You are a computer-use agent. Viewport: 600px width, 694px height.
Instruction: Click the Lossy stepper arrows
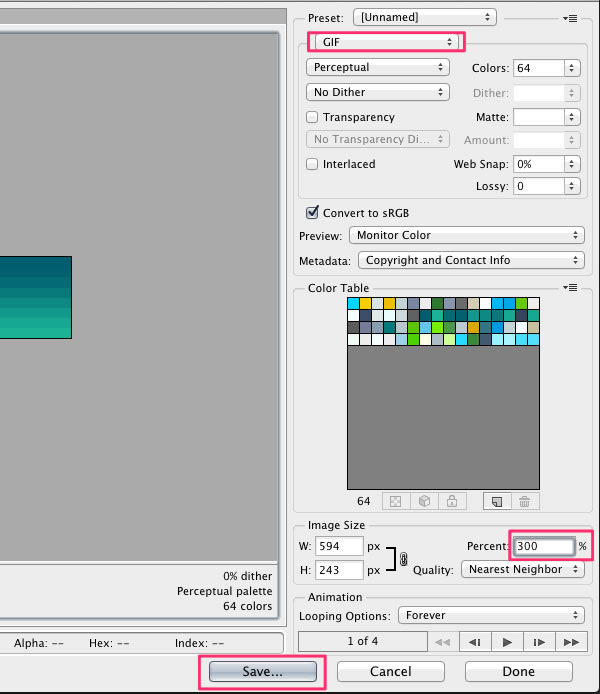(x=572, y=186)
